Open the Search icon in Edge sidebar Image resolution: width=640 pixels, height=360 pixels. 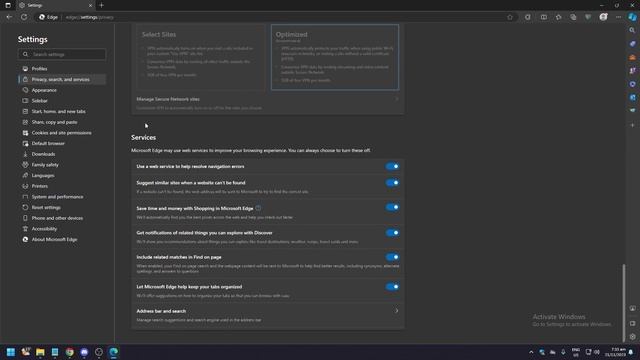[x=632, y=30]
